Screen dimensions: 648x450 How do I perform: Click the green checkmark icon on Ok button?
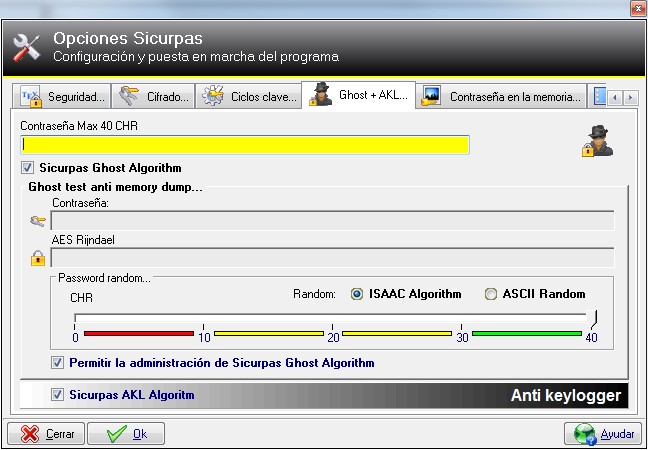pos(117,434)
